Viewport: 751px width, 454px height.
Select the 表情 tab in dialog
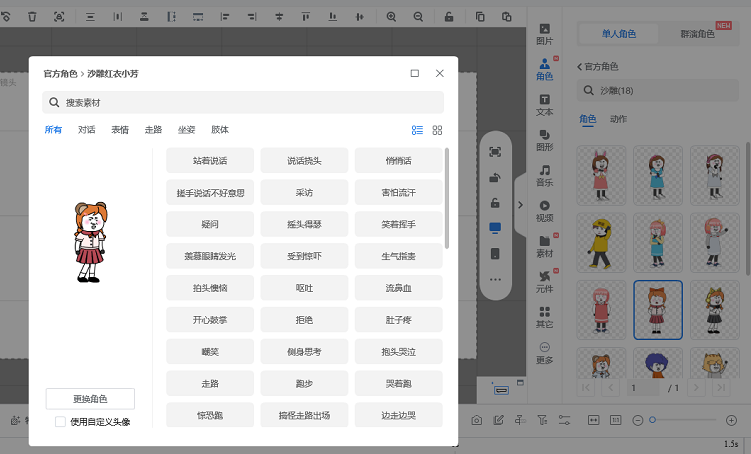pos(120,130)
